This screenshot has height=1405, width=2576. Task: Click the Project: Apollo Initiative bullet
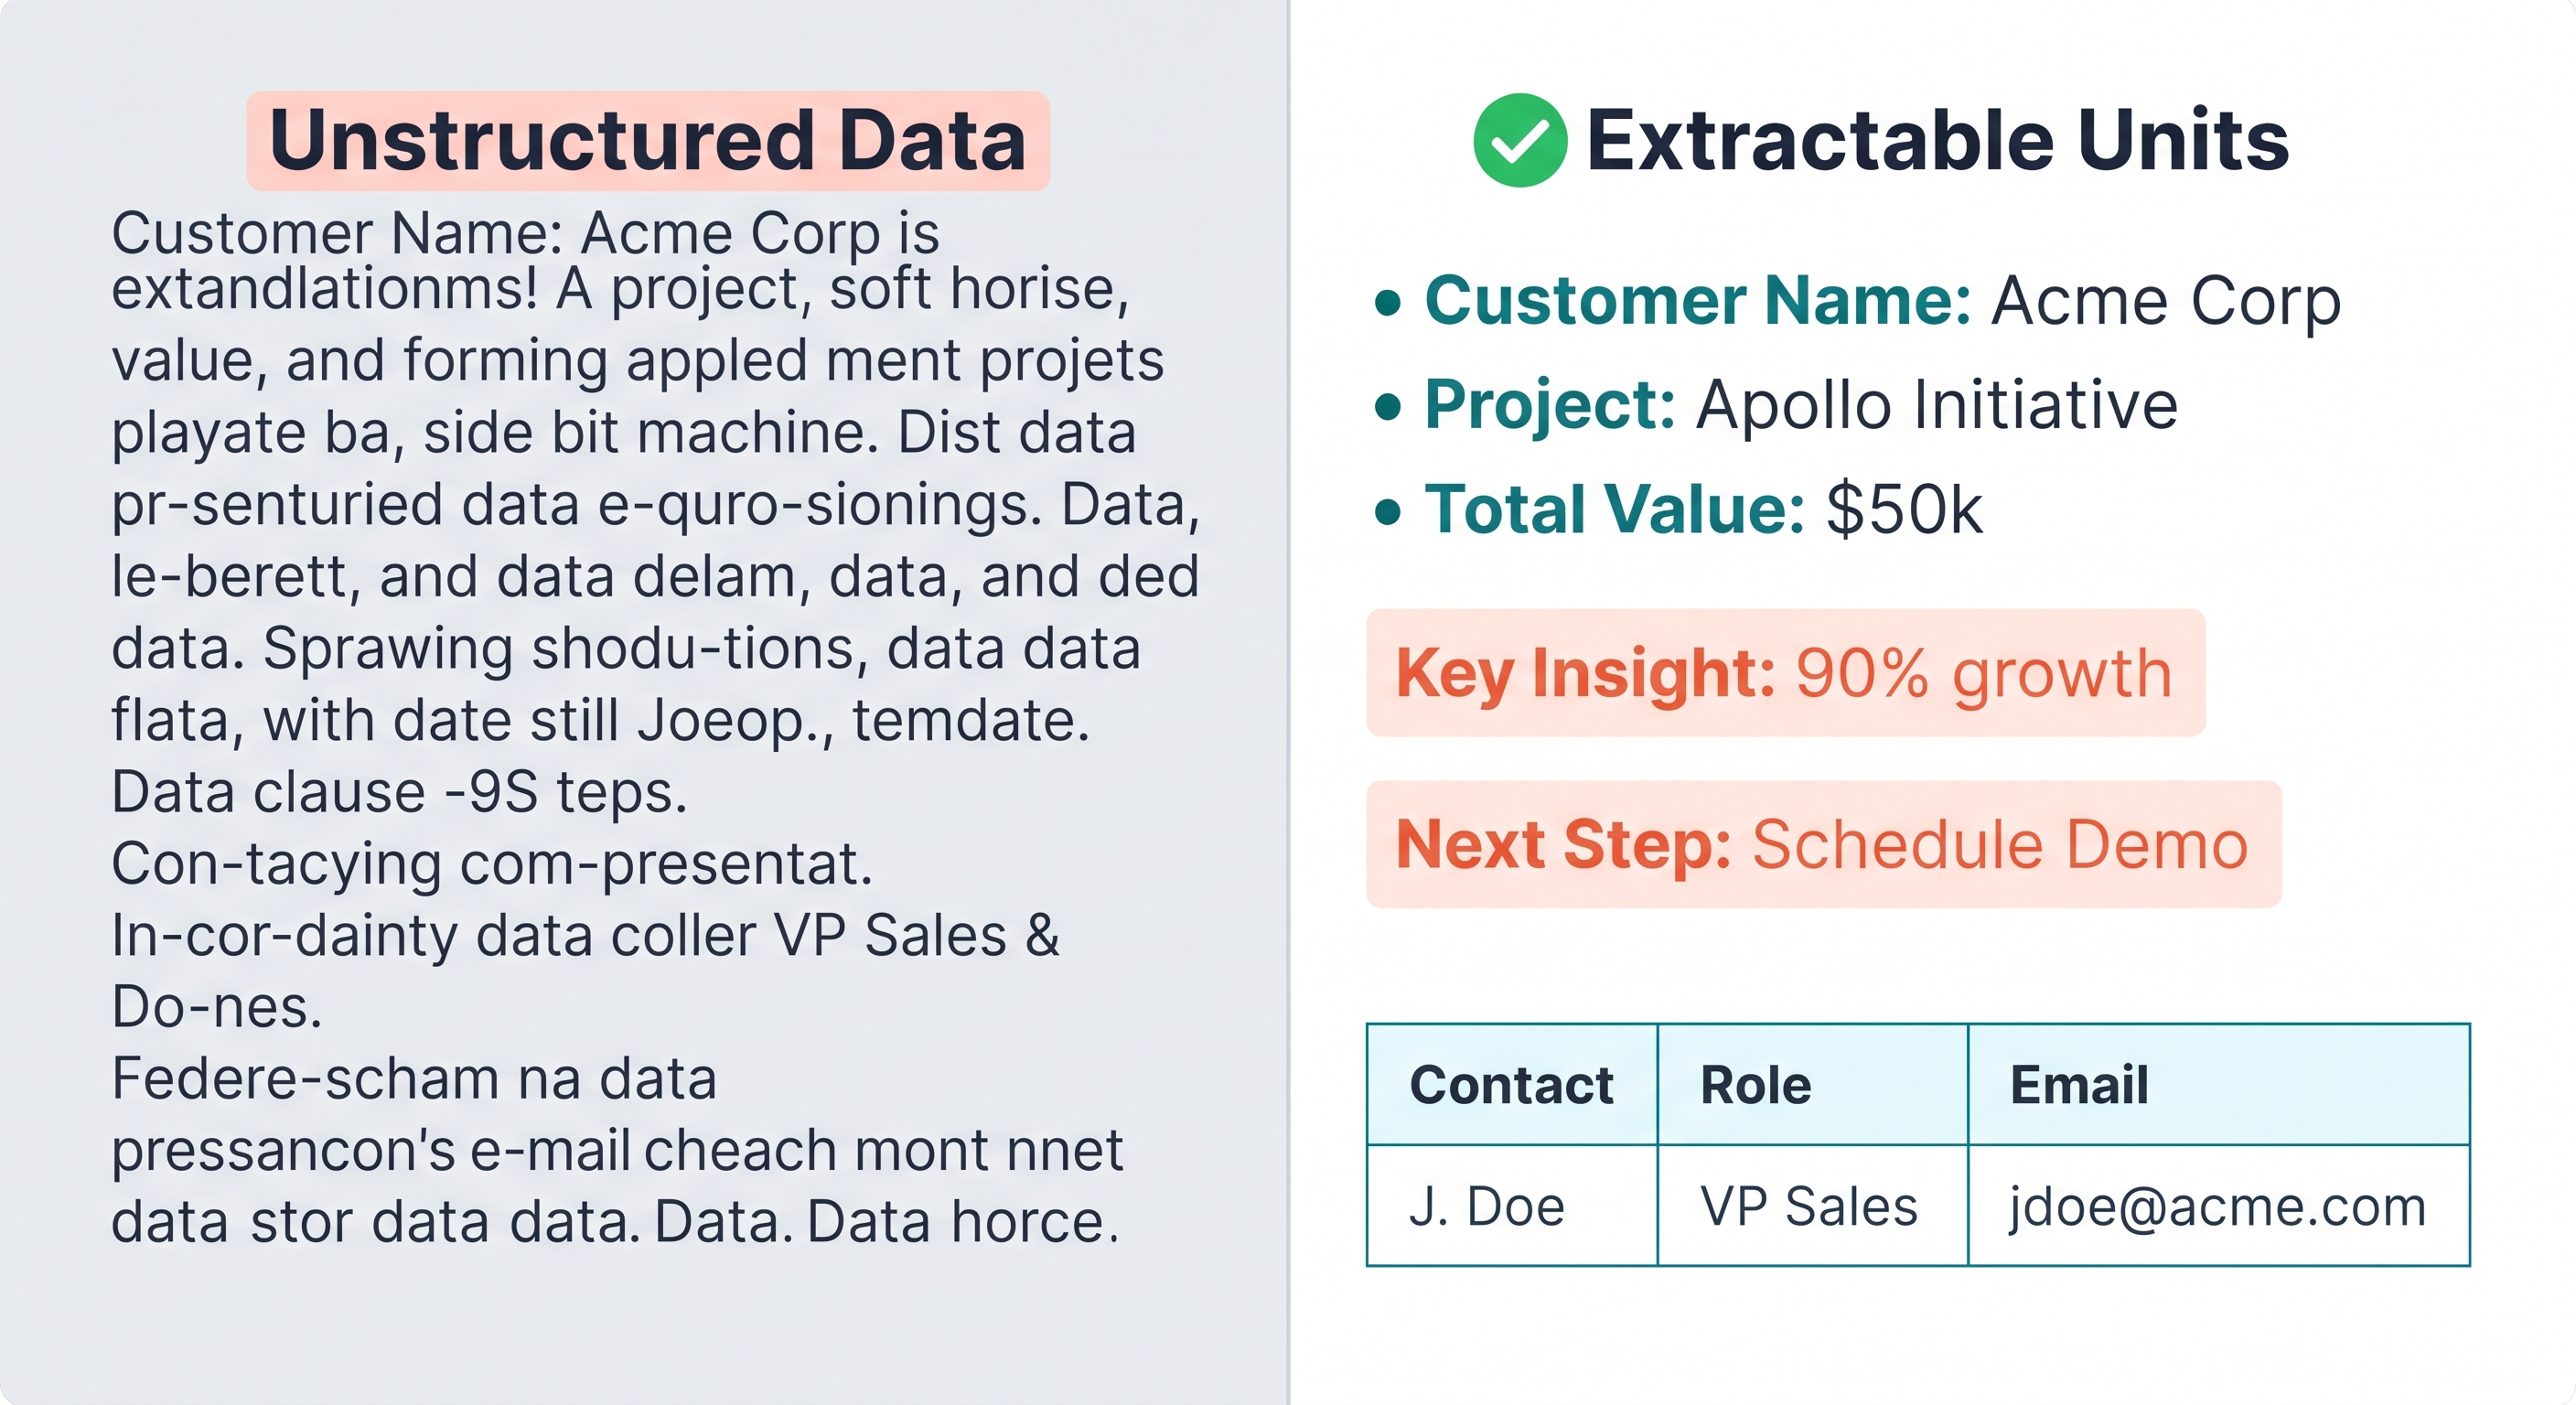point(1776,405)
